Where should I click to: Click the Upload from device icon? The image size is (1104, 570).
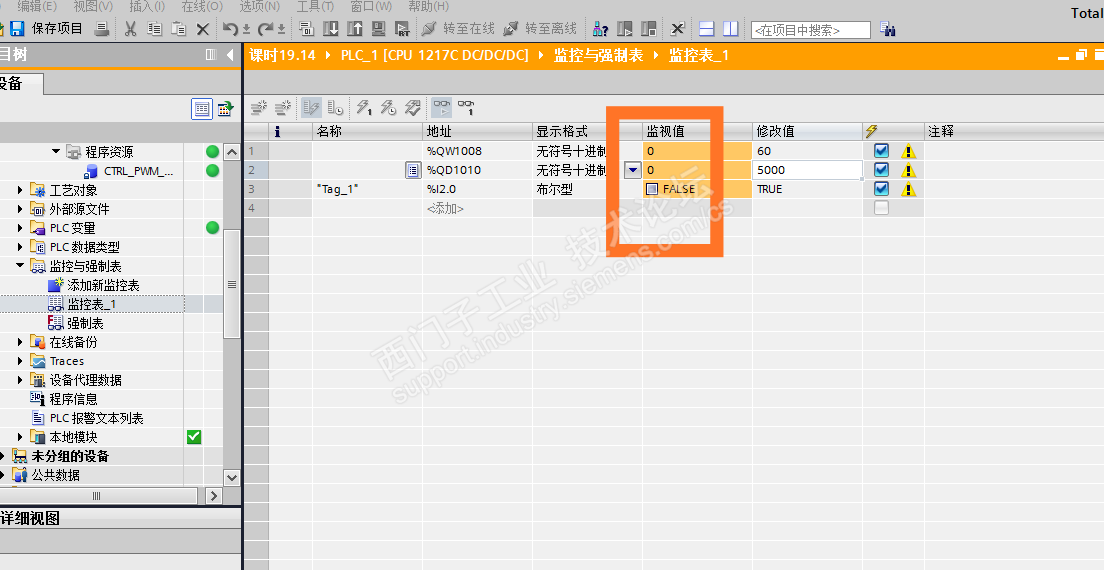pyautogui.click(x=355, y=29)
